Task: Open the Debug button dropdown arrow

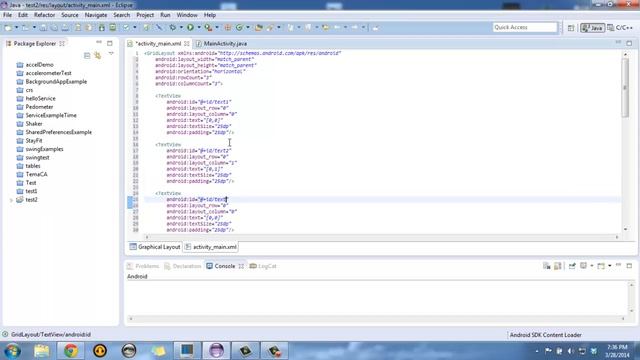Action: click(x=181, y=27)
